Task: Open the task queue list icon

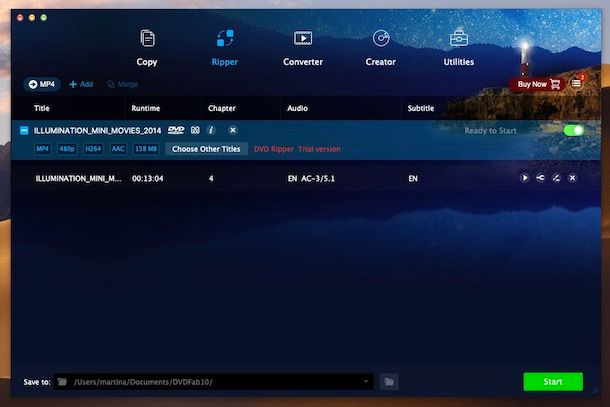Action: (x=576, y=83)
